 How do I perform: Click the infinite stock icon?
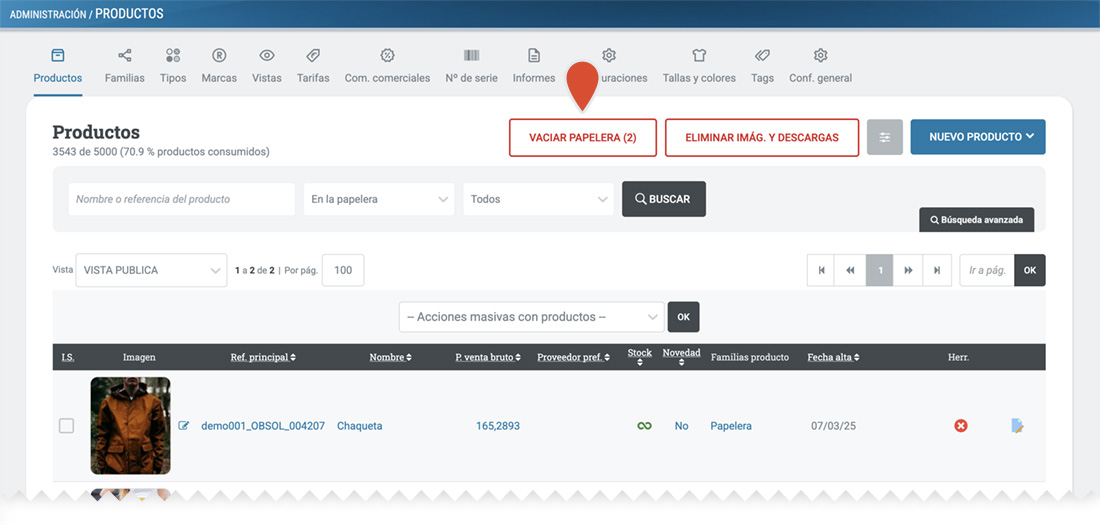click(x=644, y=425)
